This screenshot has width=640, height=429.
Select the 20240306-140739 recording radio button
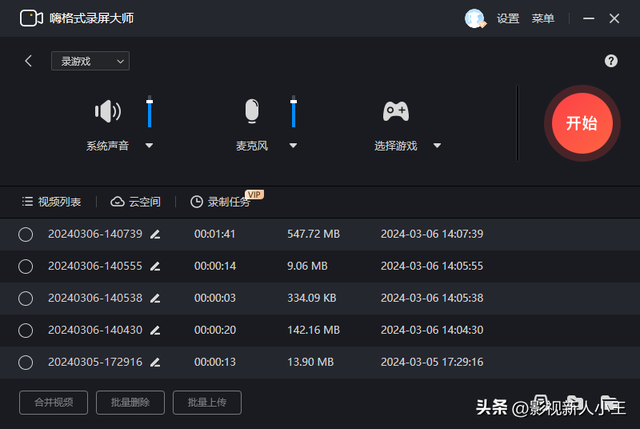pyautogui.click(x=26, y=234)
